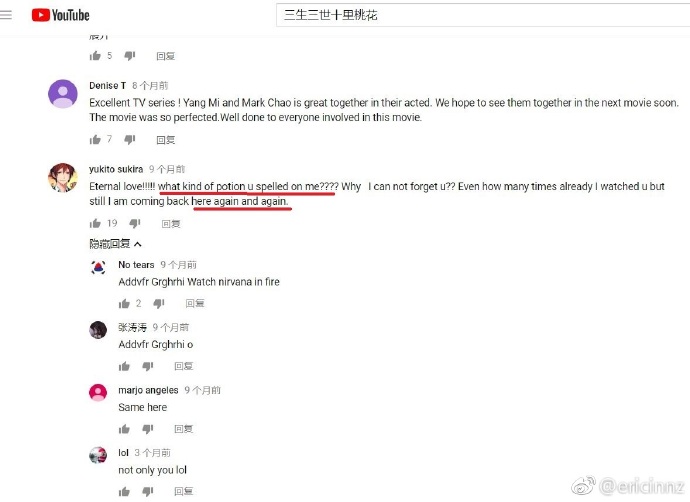Reply to Denise T's comment via 回复
Screen dimensions: 690x502
165,140
